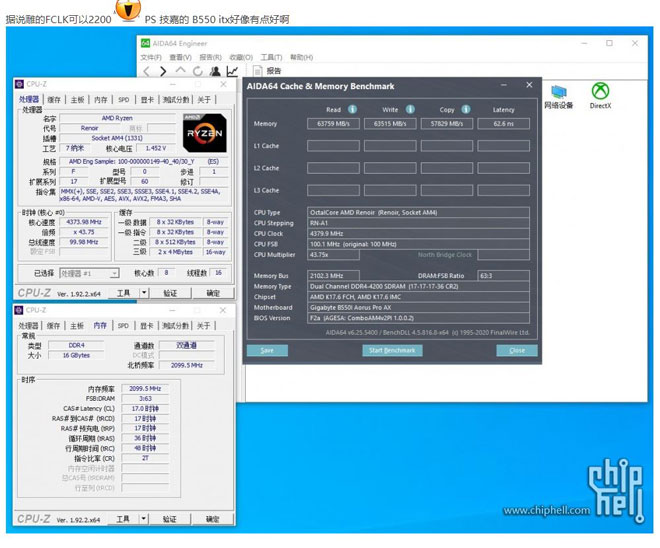660x548 pixels.
Task: Click the Write info icon
Action: click(410, 109)
